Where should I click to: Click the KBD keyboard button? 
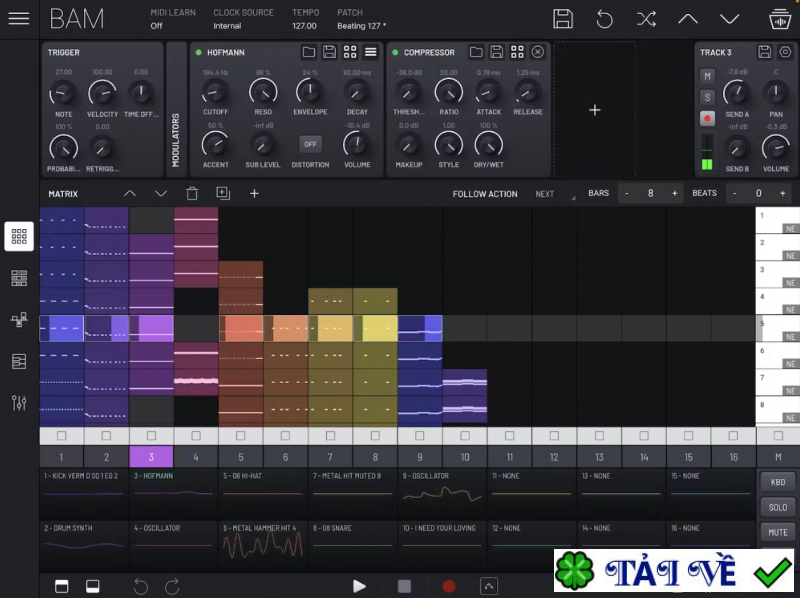(x=777, y=482)
